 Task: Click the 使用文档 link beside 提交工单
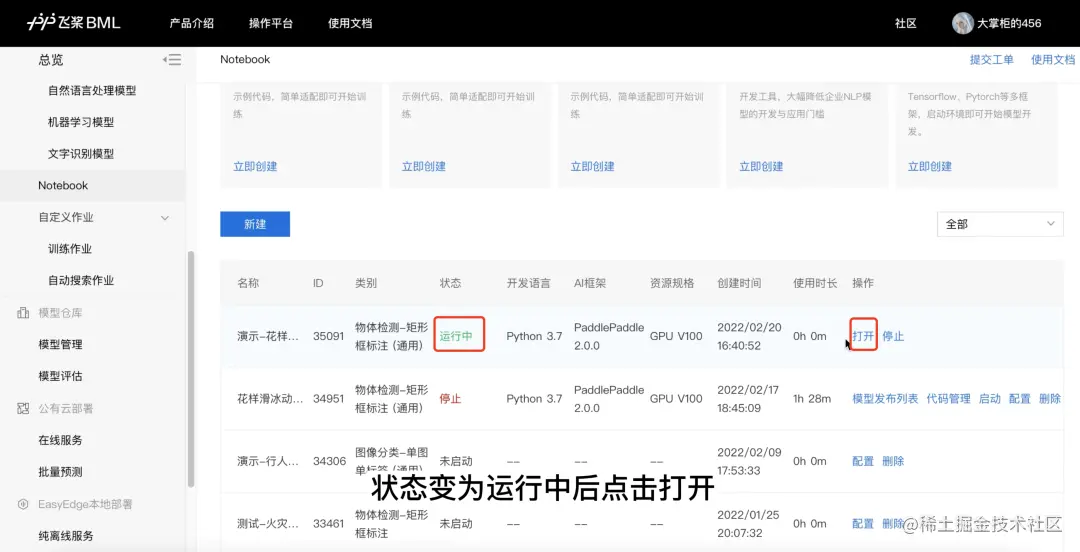click(1052, 59)
